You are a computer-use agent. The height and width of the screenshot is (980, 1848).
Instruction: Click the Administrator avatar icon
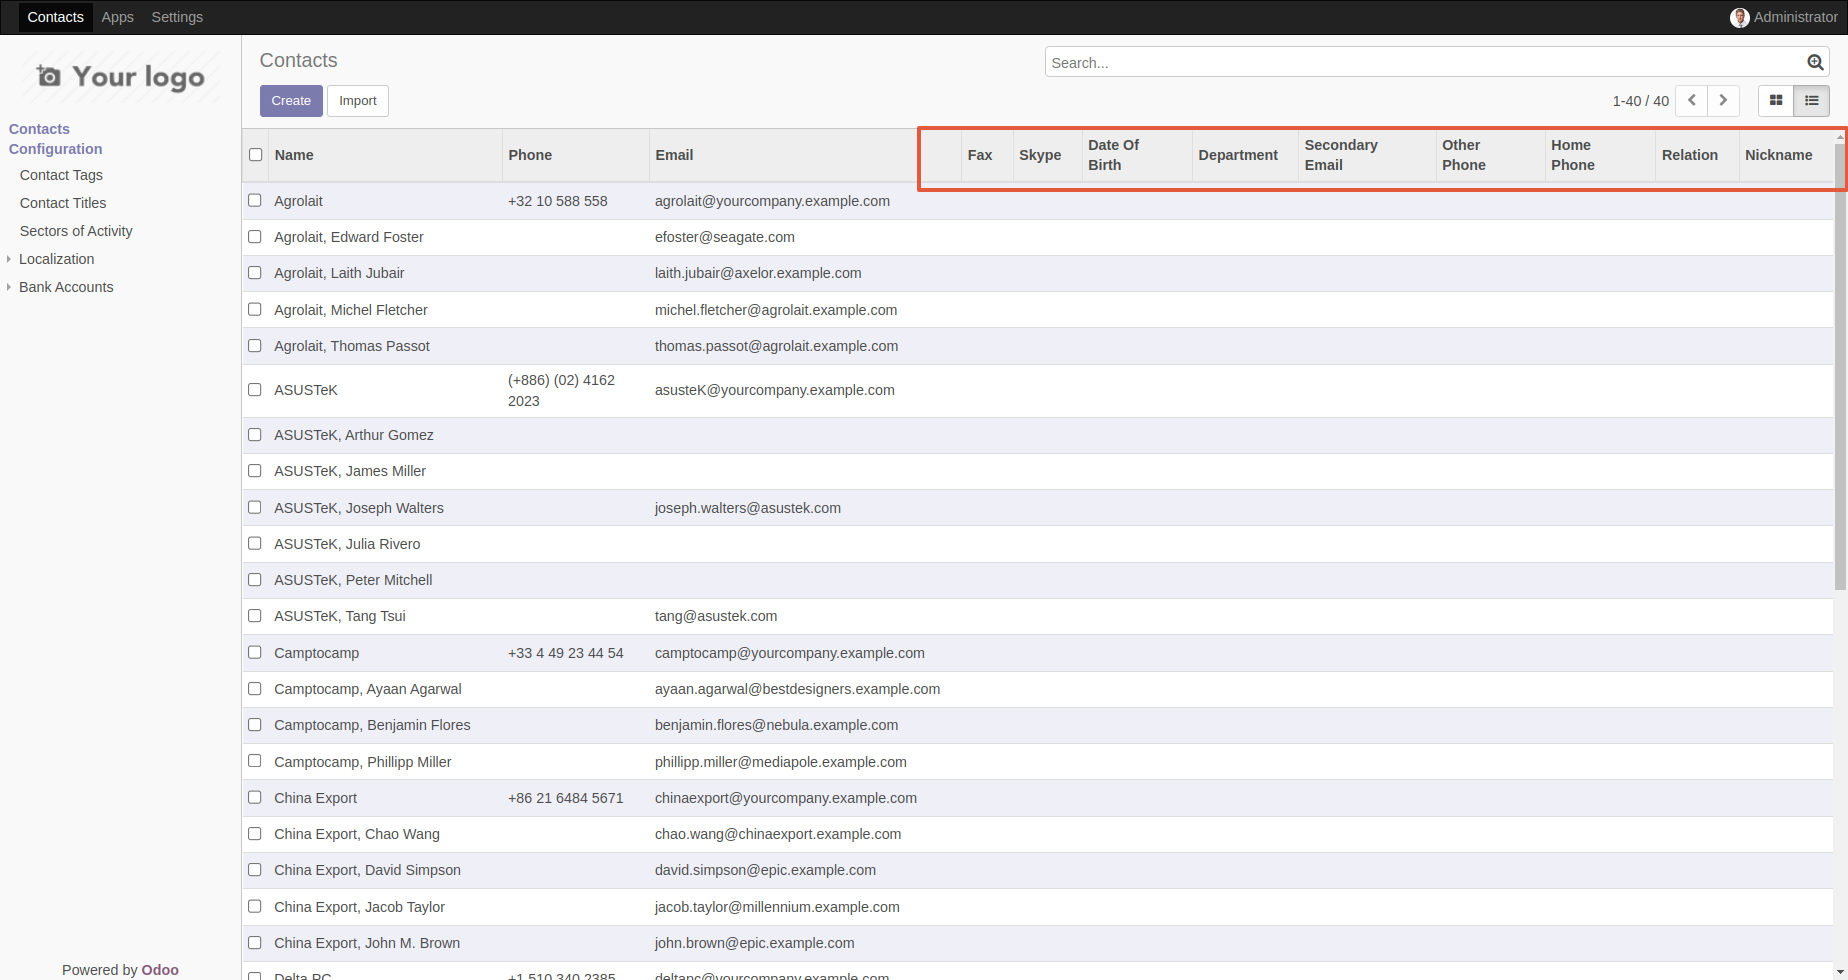click(x=1740, y=17)
